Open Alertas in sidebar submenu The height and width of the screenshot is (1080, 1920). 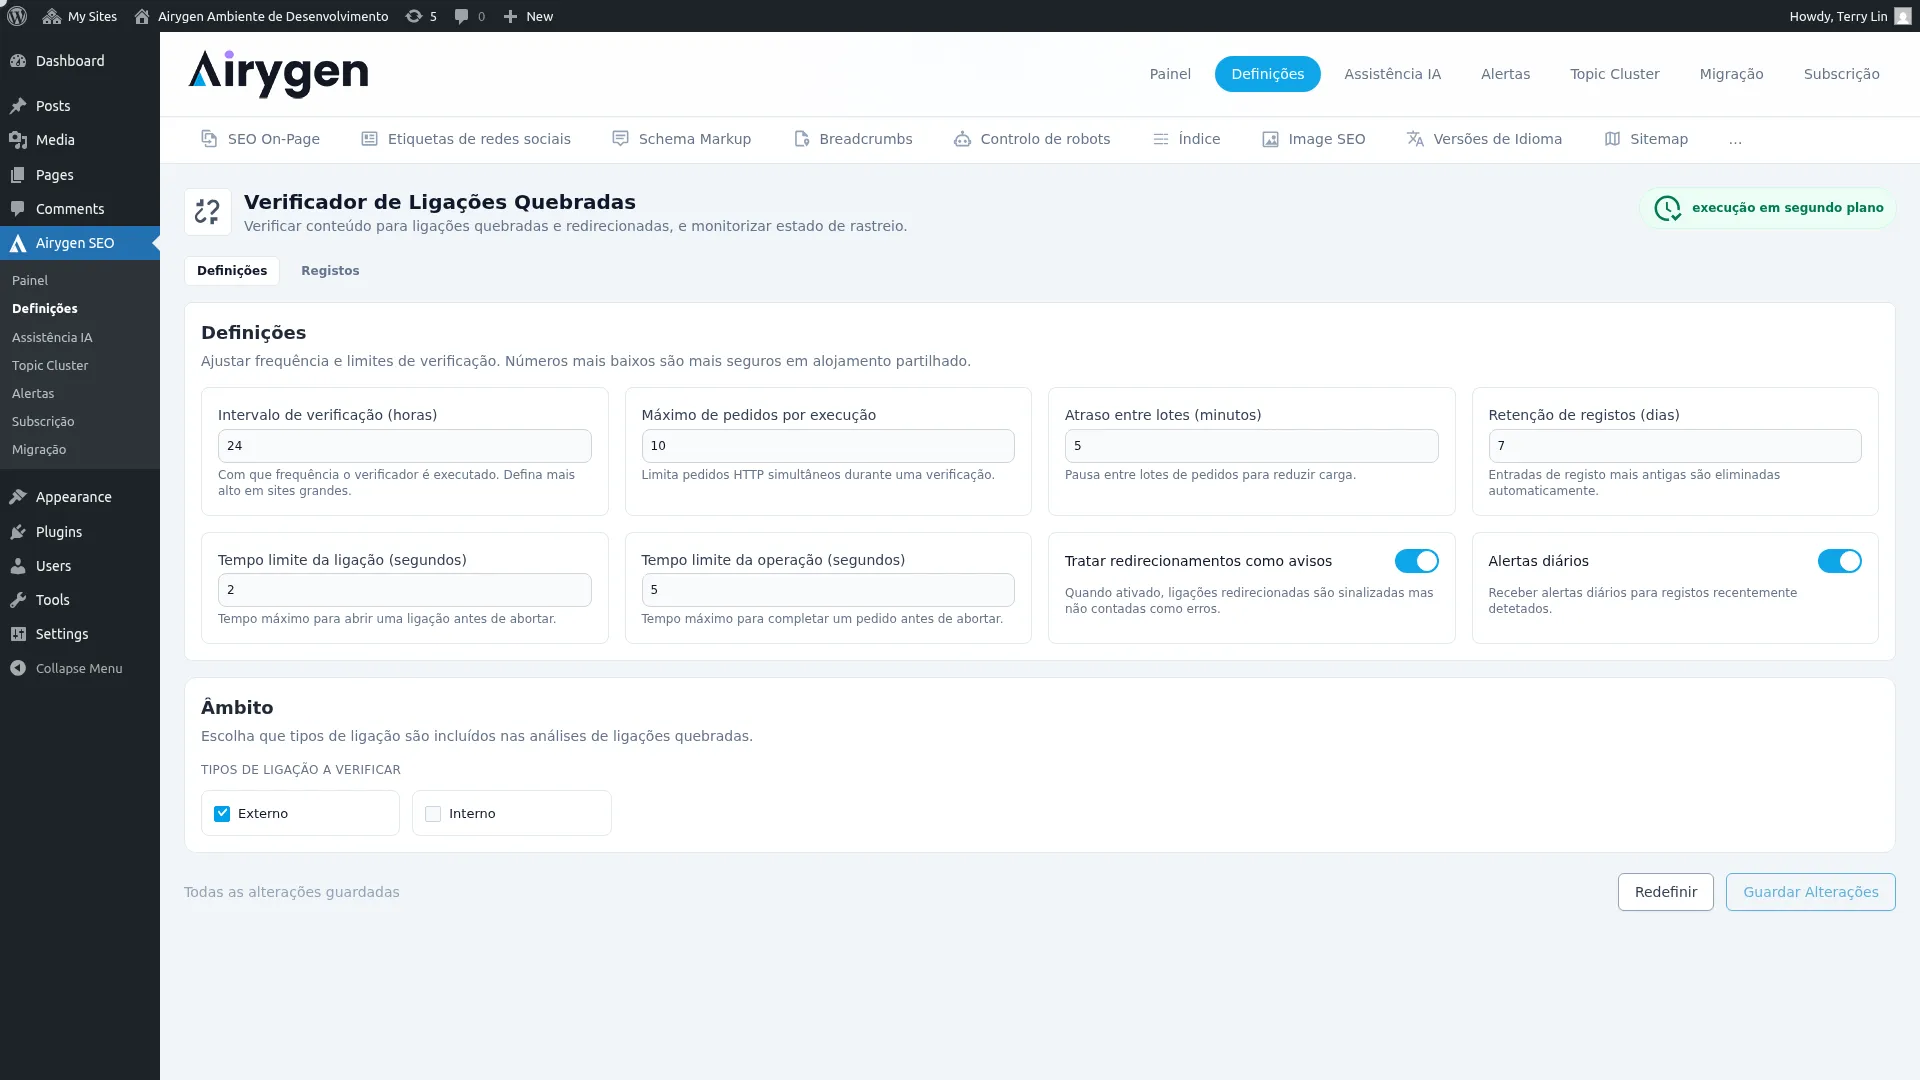click(33, 394)
